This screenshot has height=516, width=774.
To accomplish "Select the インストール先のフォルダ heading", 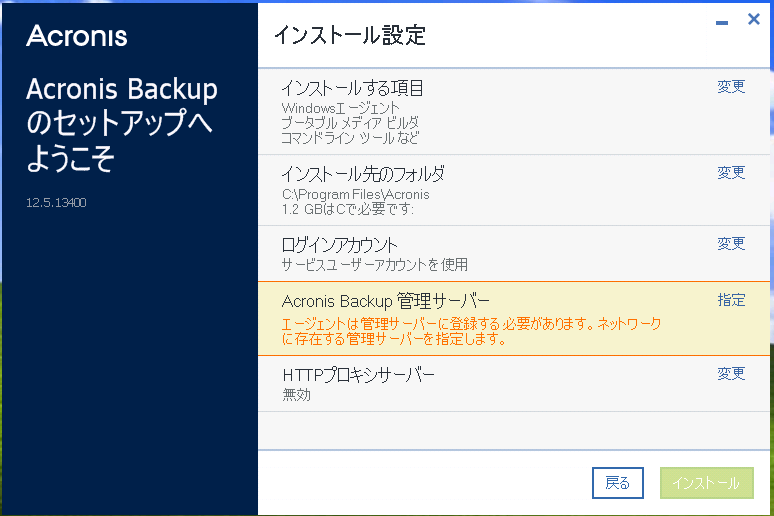I will 363,174.
